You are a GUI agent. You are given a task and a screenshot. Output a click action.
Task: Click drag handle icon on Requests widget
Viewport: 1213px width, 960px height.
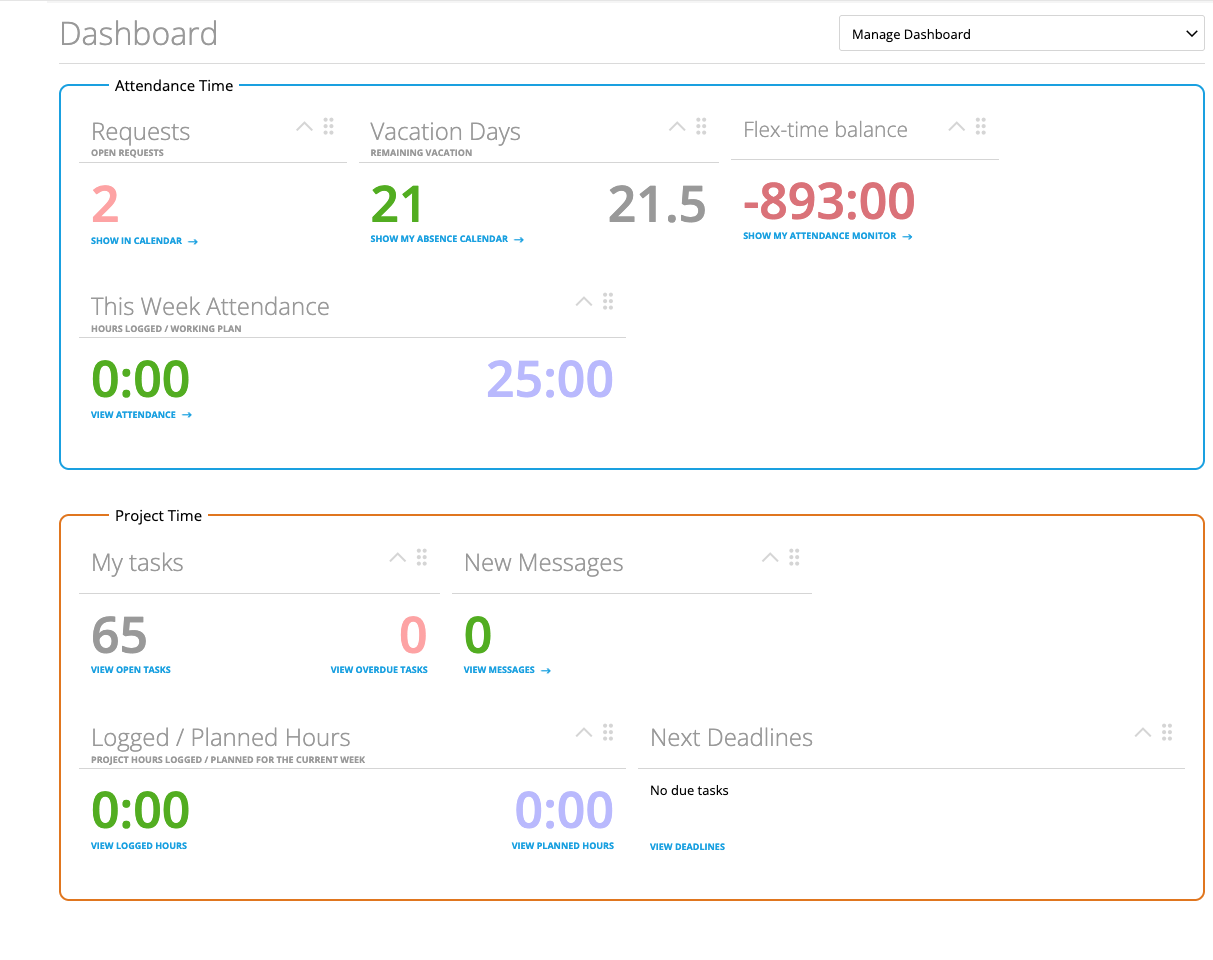click(328, 127)
